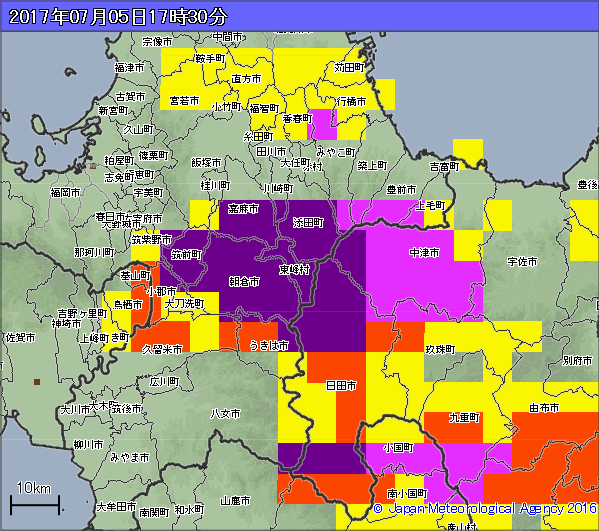Select the 直方市 label in yellow area
The height and width of the screenshot is (531, 599).
click(246, 79)
